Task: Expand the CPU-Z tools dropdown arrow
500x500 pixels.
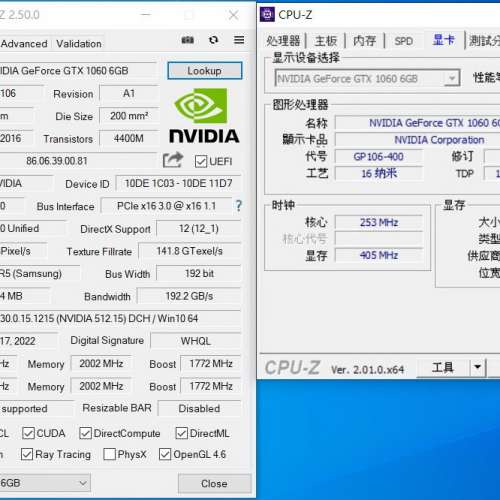Action: click(x=477, y=367)
